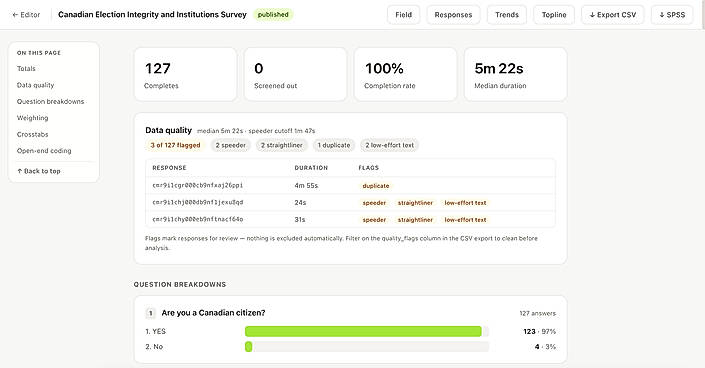Click the RESPONSE column header
Viewport: 705px width, 368px height.
[x=169, y=168]
